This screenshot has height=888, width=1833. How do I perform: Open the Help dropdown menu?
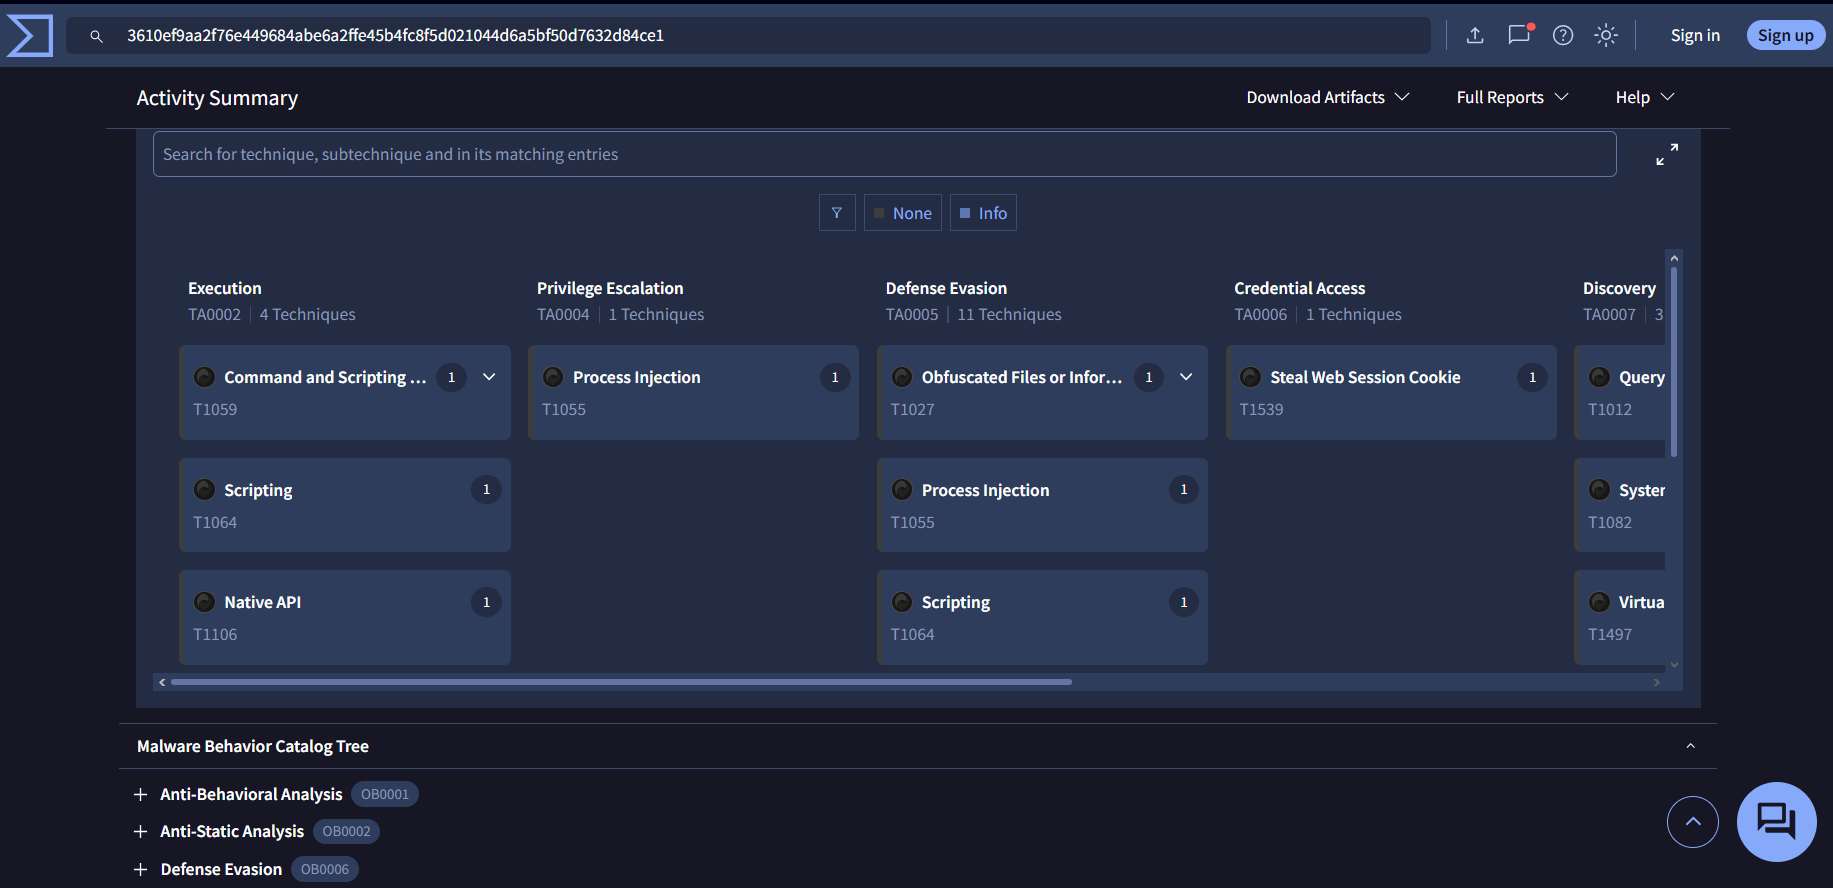[x=1645, y=97]
